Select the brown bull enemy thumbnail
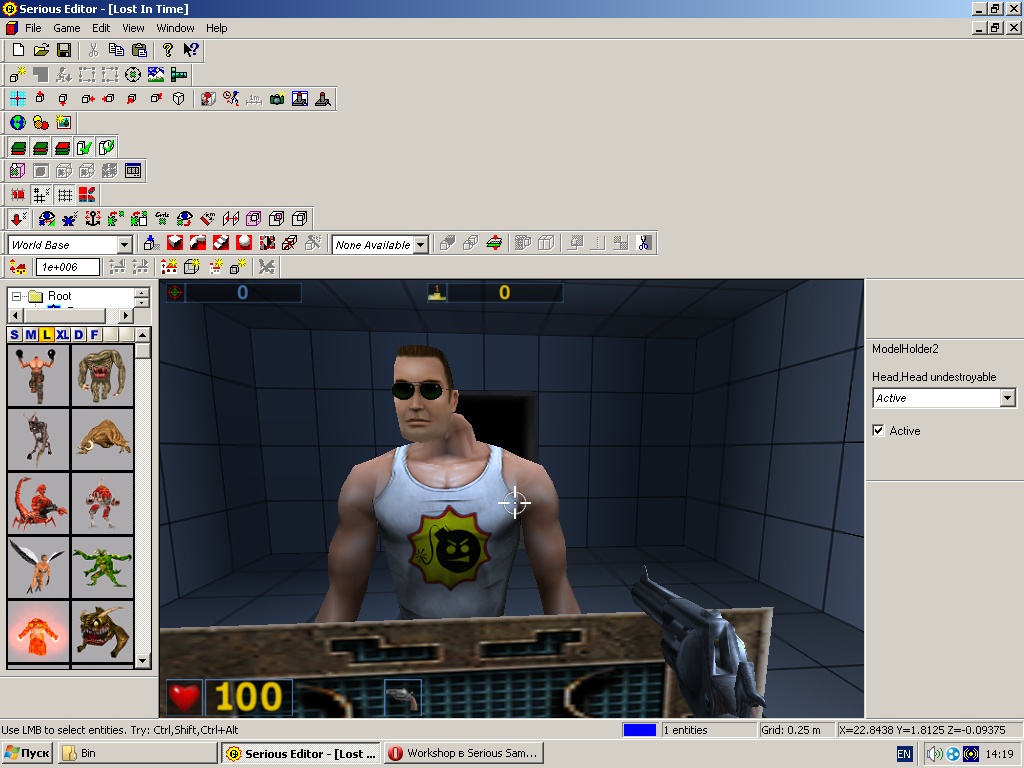This screenshot has width=1024, height=768. tap(103, 440)
